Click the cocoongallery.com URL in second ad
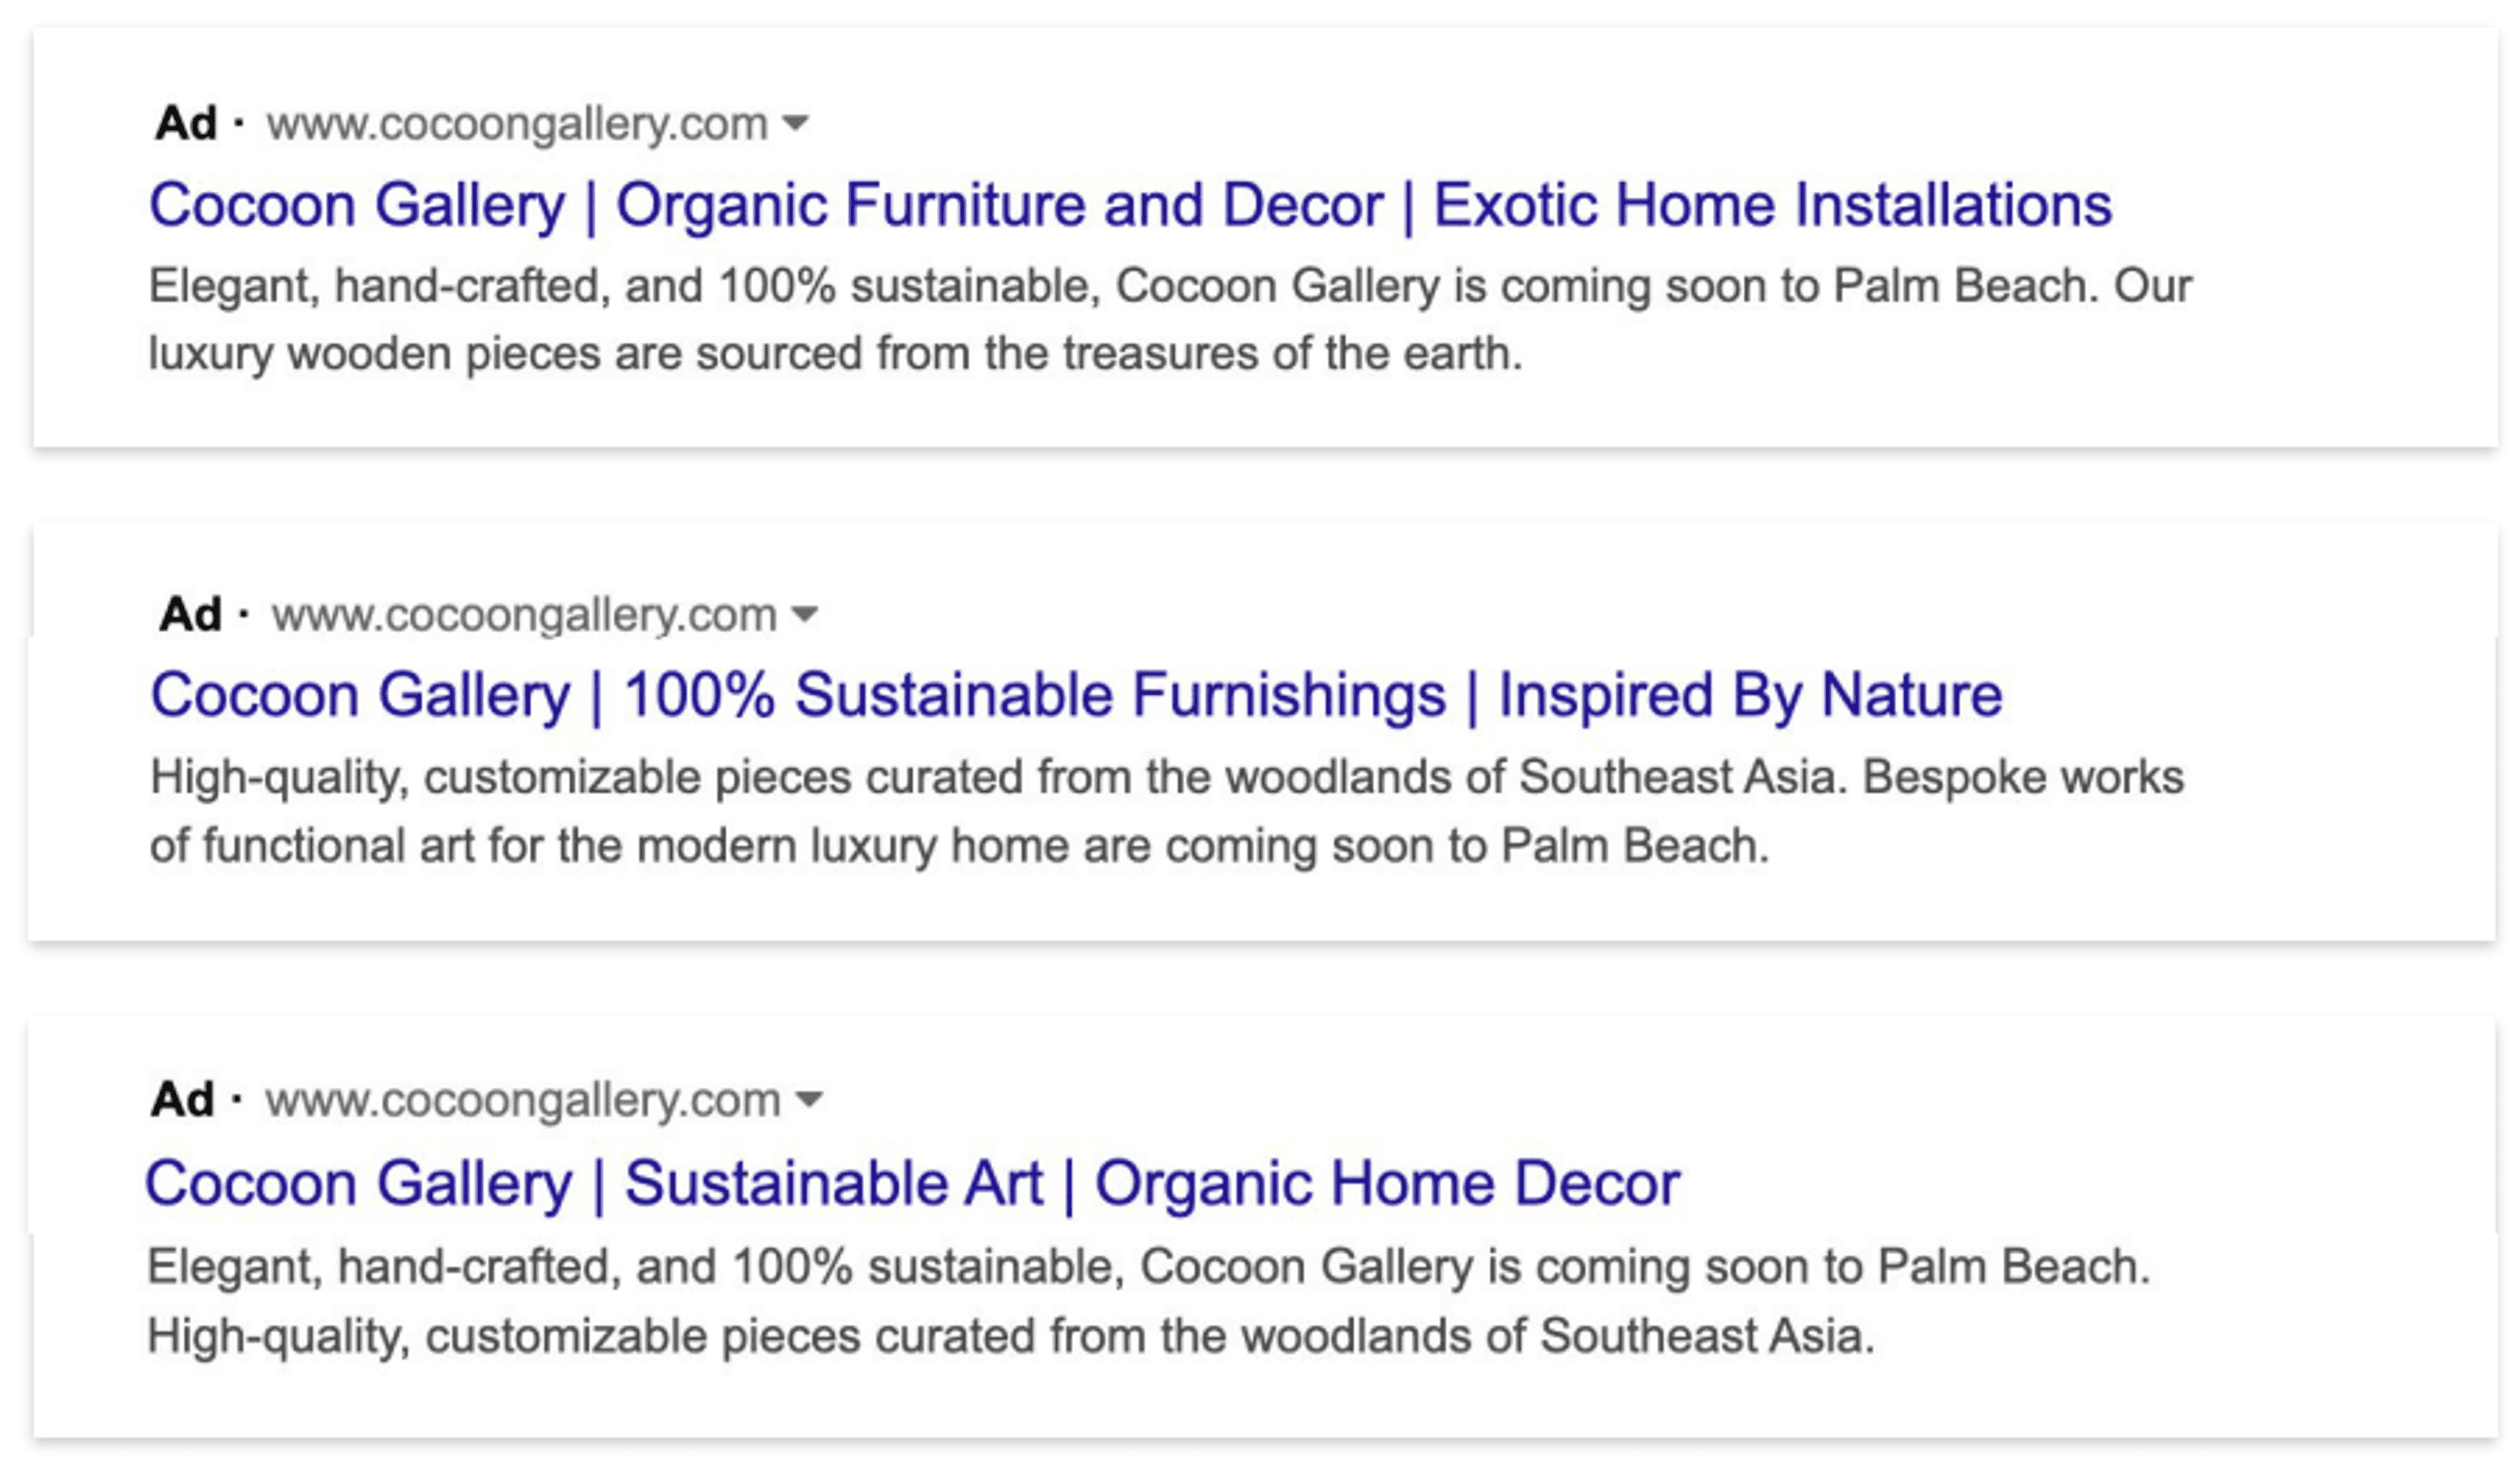This screenshot has height=1468, width=2520. click(x=524, y=614)
